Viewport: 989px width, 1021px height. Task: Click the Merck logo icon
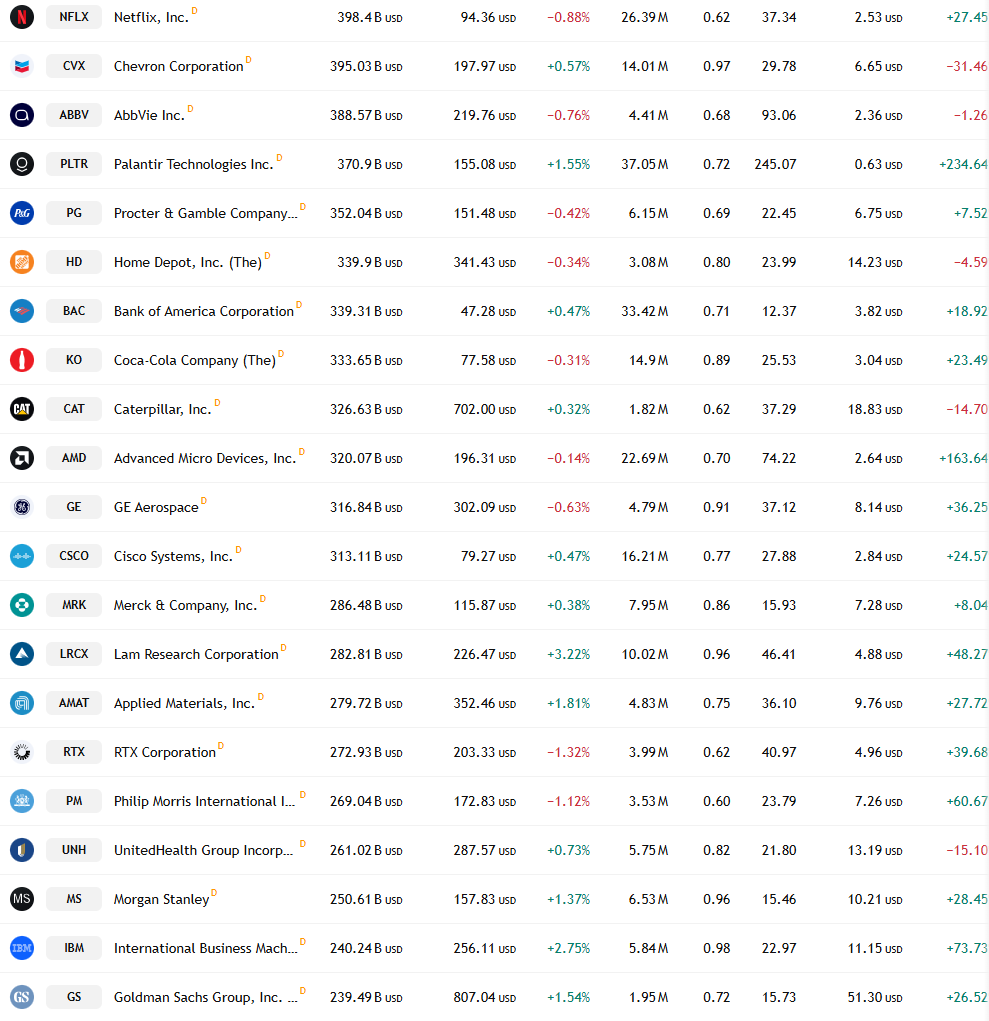point(21,605)
